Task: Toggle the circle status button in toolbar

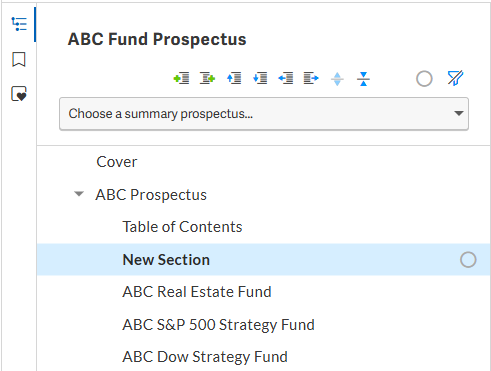Action: (x=424, y=79)
